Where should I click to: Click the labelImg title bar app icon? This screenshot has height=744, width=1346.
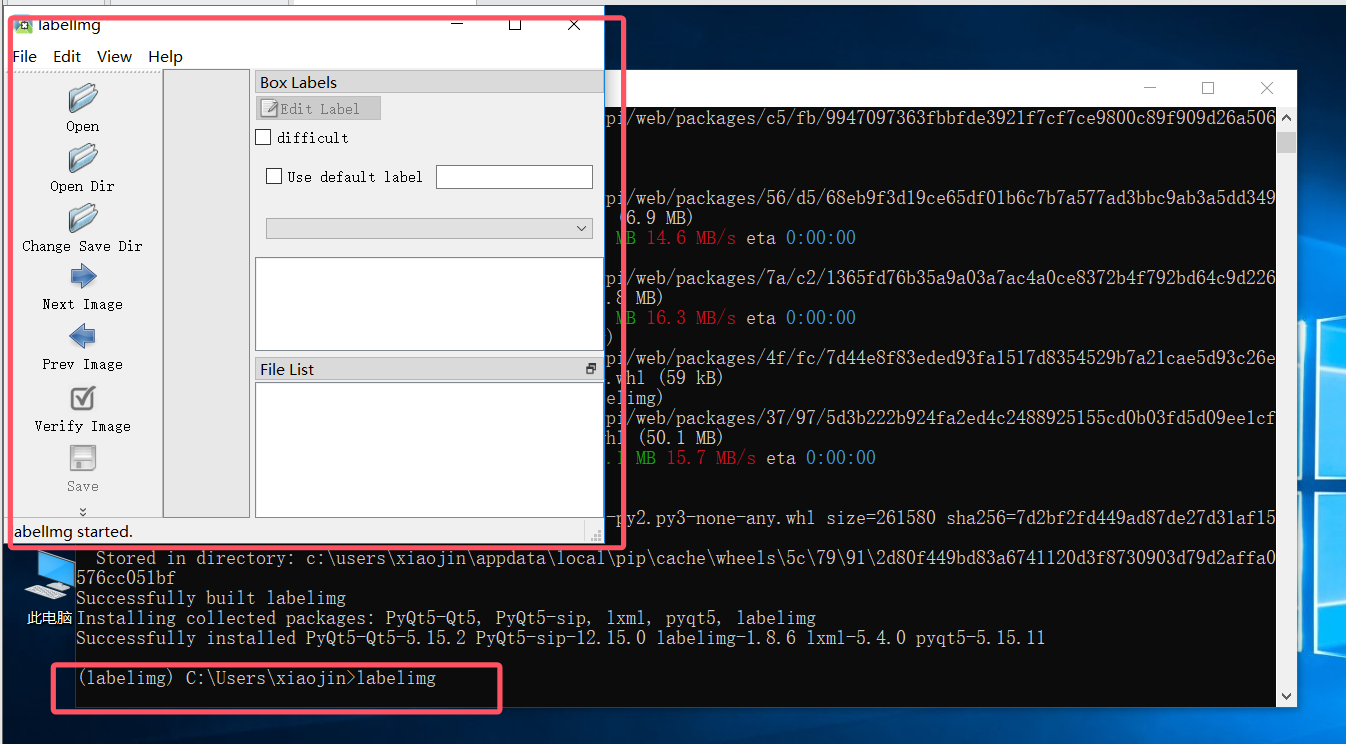(x=23, y=25)
